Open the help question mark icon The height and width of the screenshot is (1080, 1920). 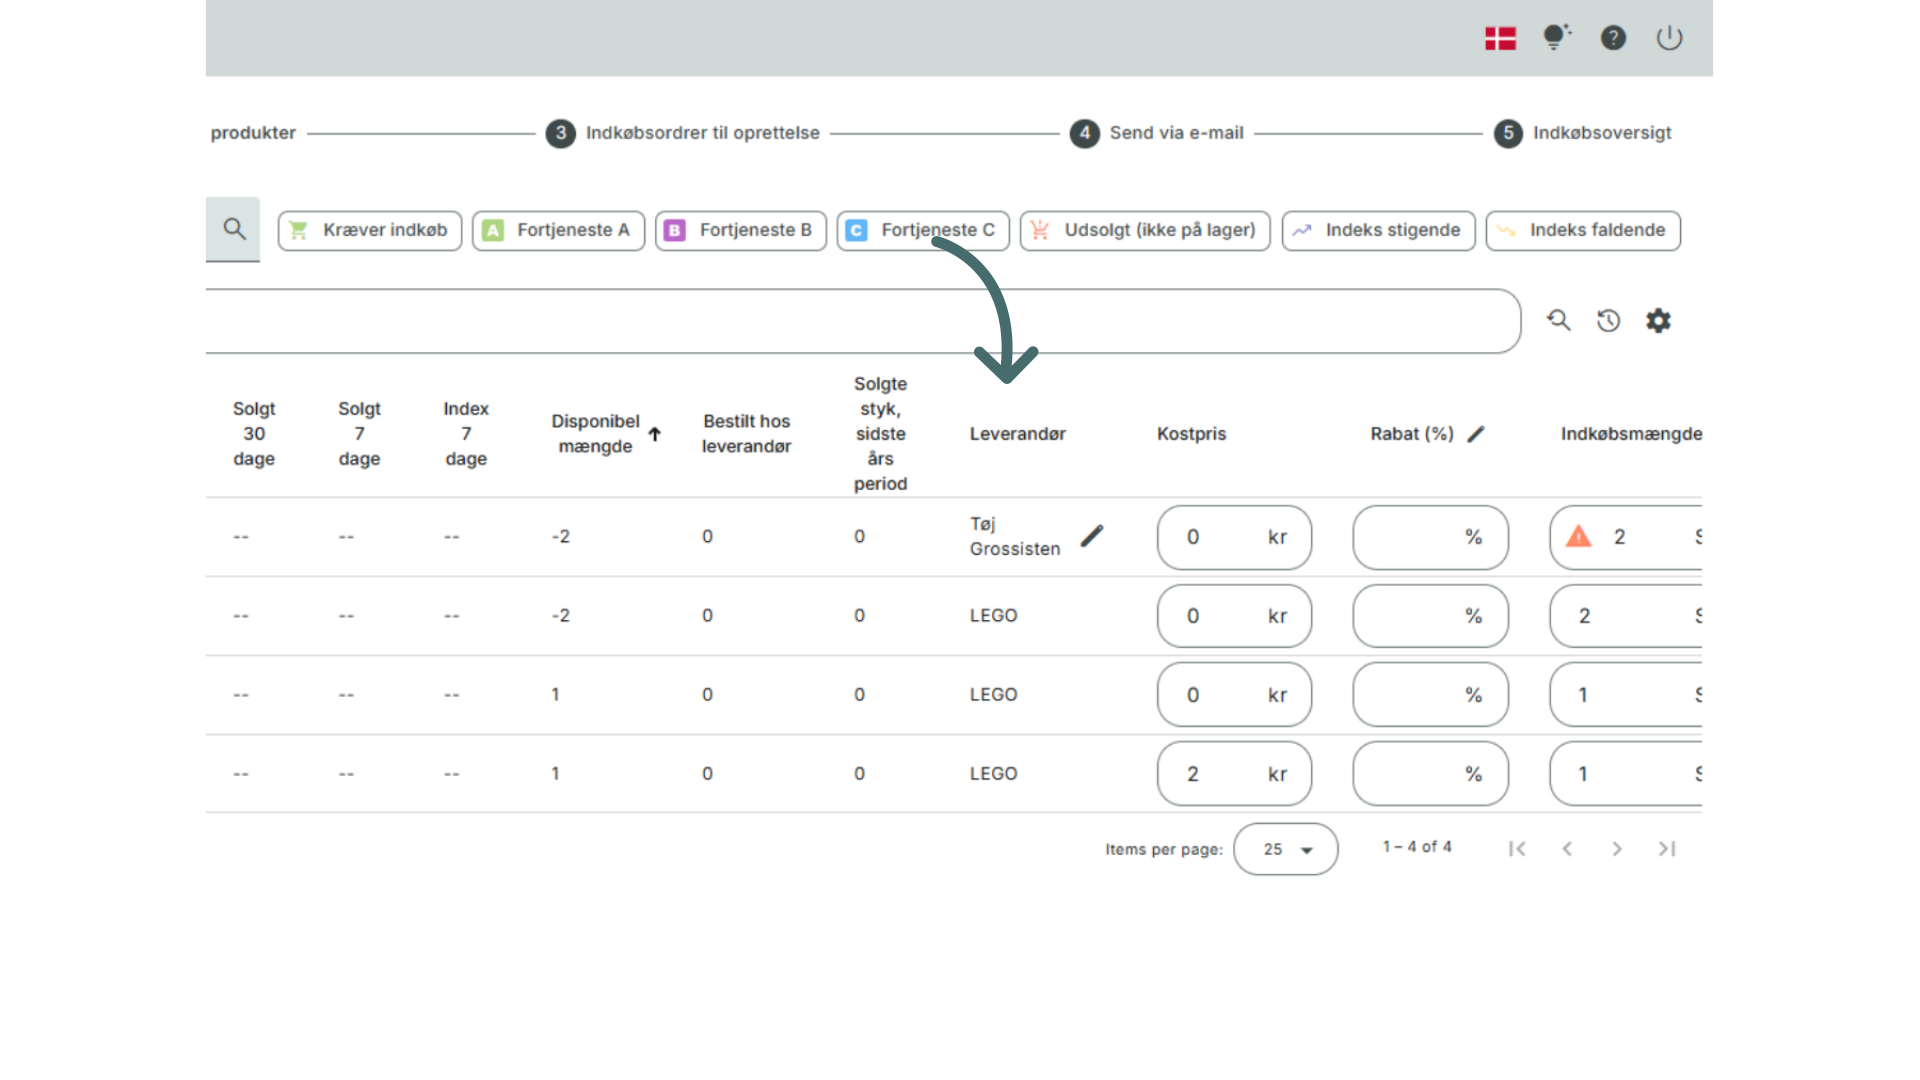(1613, 38)
